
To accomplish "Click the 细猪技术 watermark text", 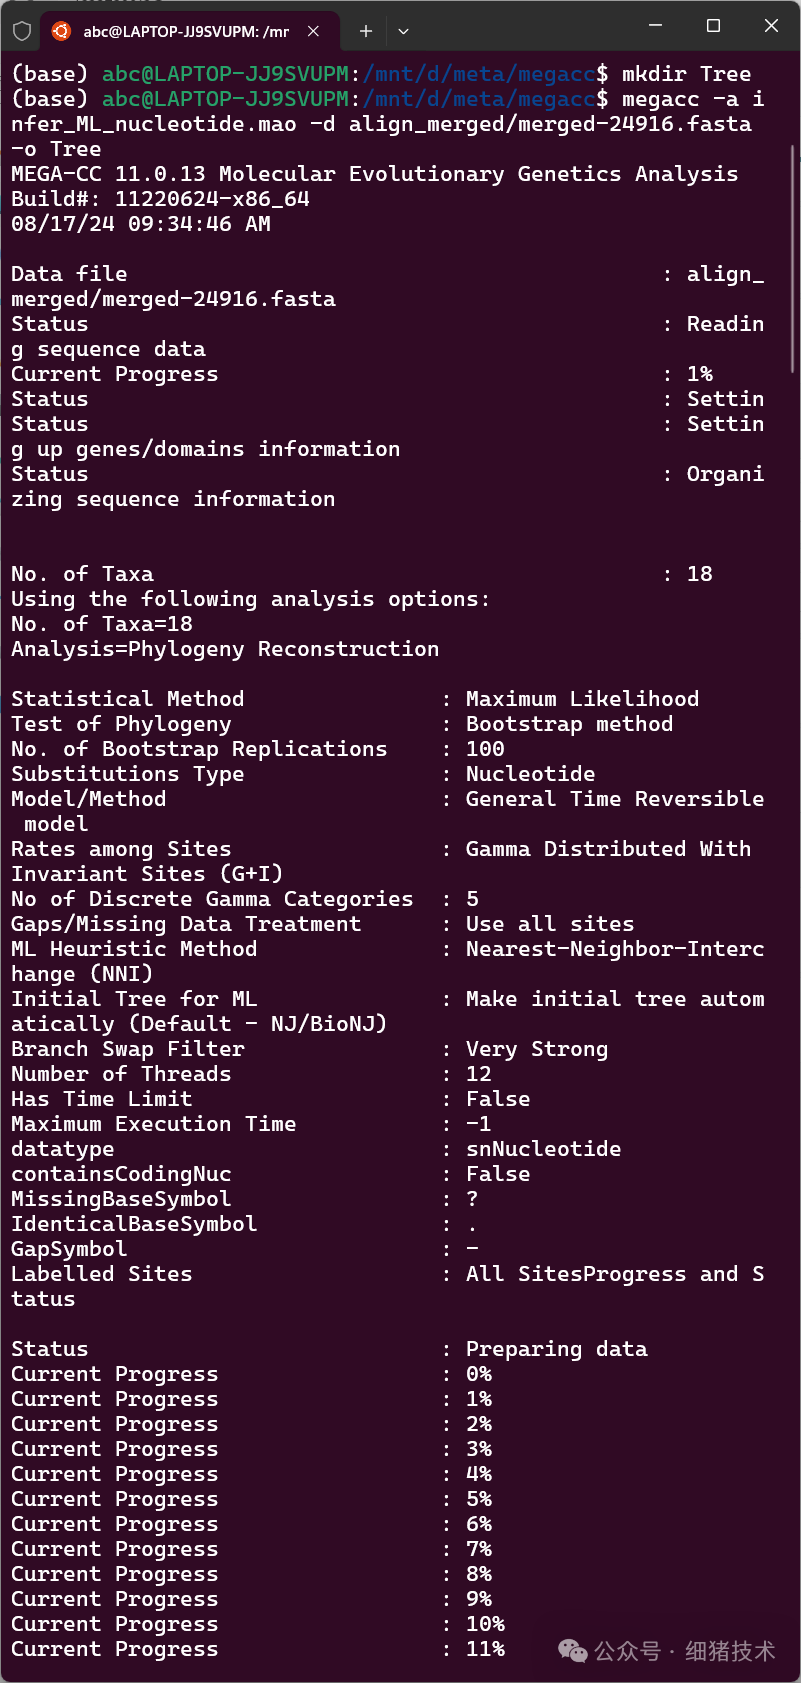I will click(x=729, y=1651).
